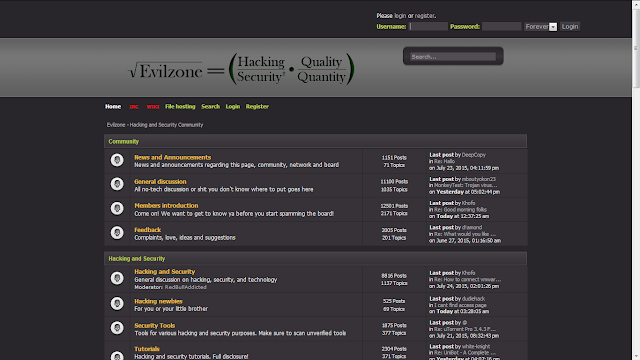Open the General discussion board
This screenshot has width=640, height=360.
[160, 182]
